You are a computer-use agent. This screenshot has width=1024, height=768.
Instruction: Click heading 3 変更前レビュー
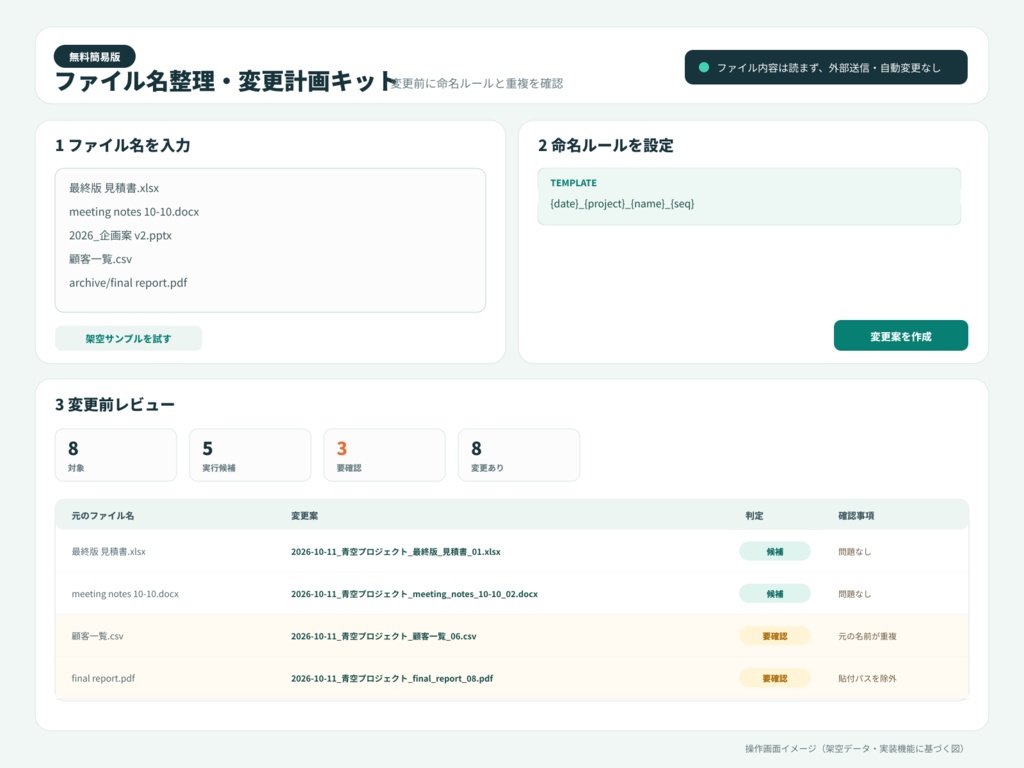point(115,404)
